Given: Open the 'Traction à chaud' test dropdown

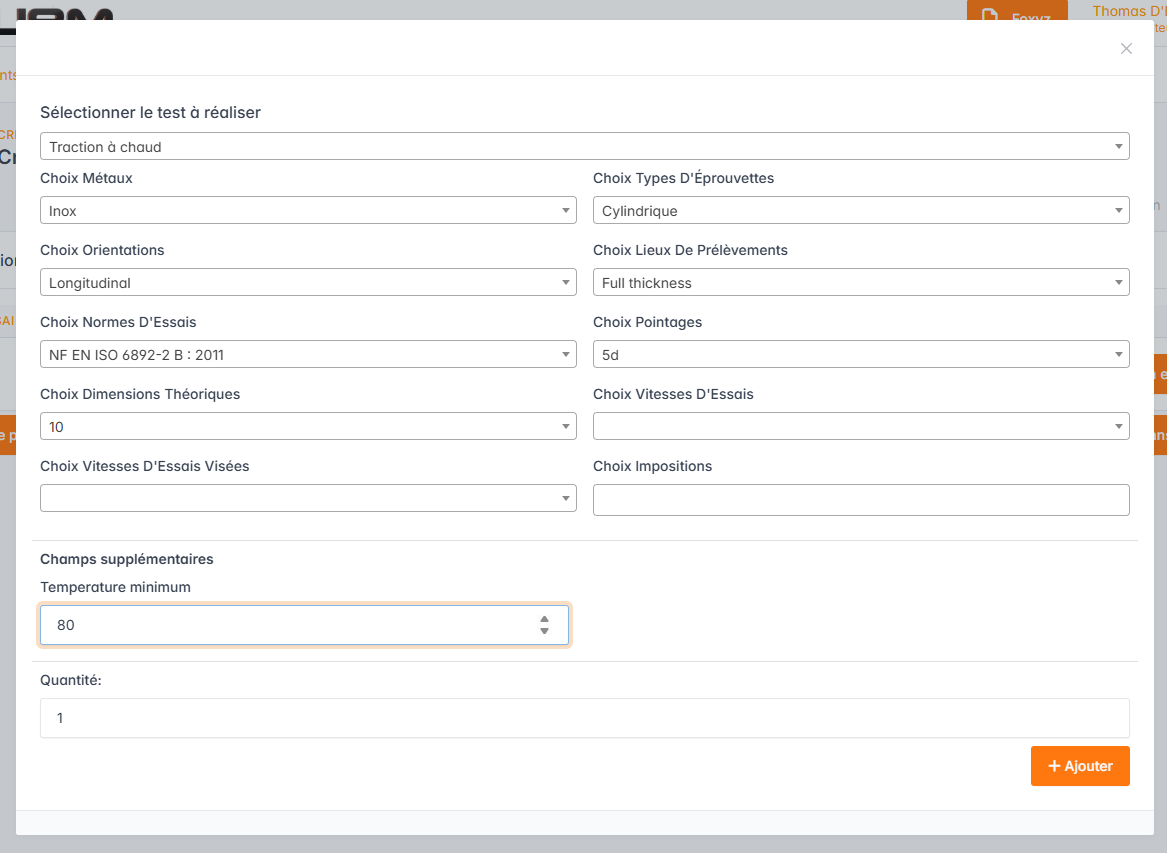Looking at the screenshot, I should pyautogui.click(x=584, y=147).
